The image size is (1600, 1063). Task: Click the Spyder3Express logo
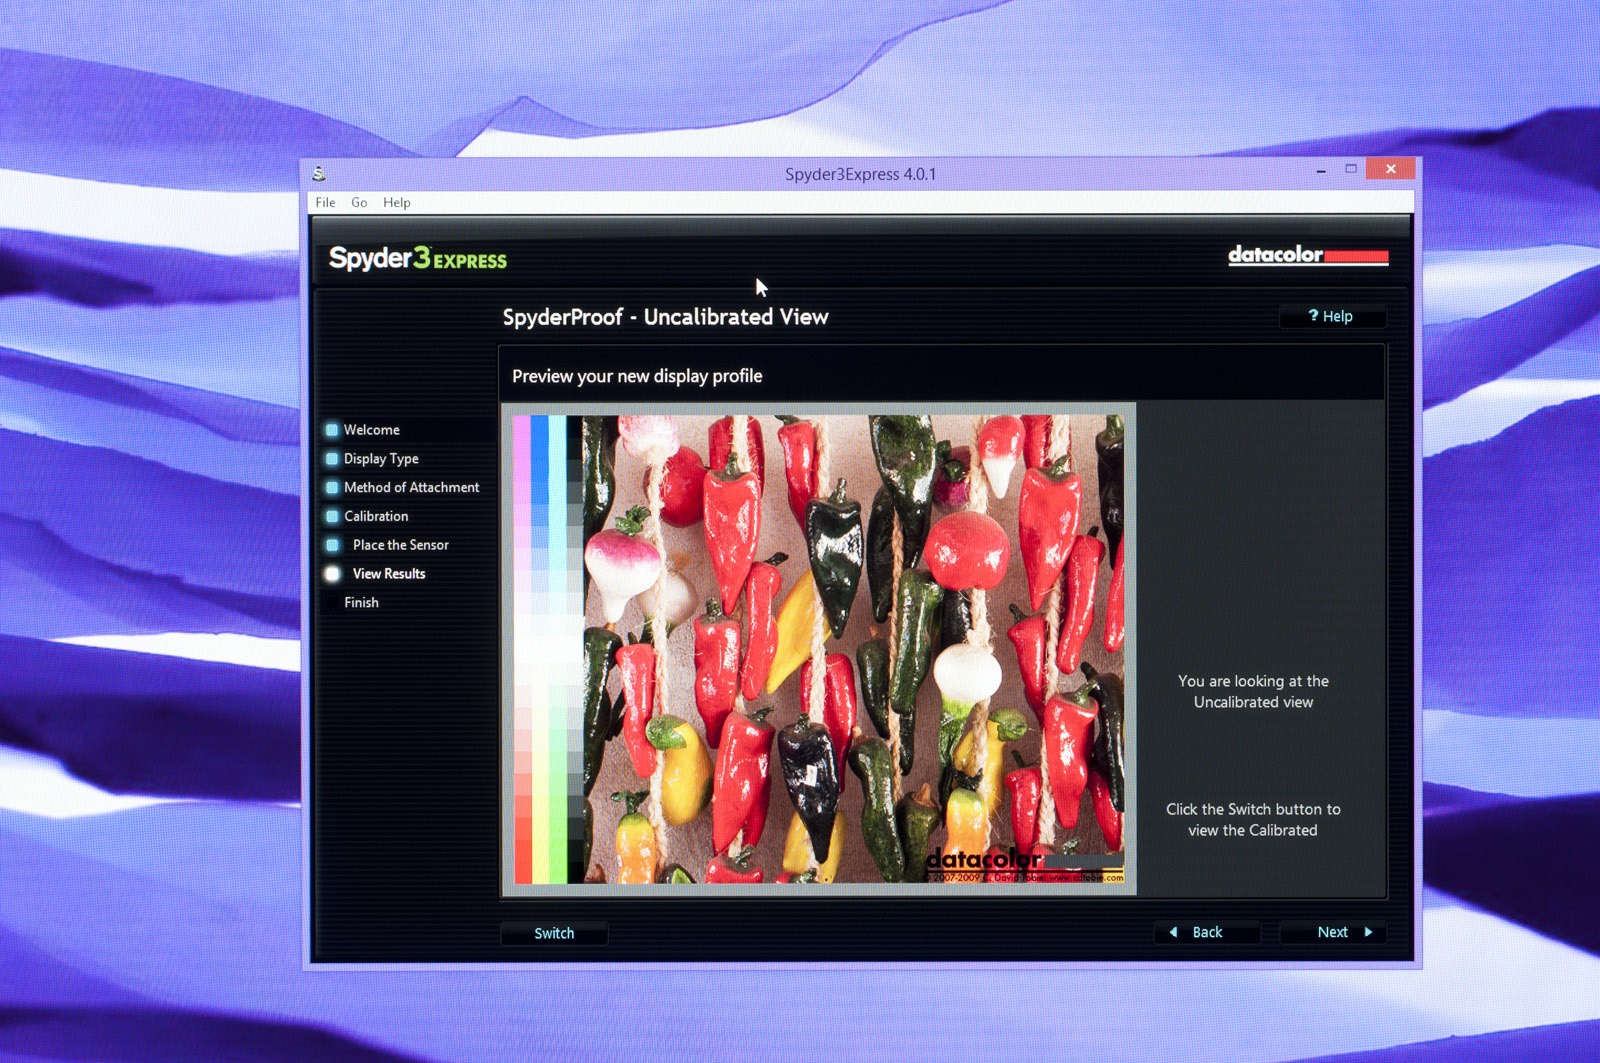pyautogui.click(x=417, y=258)
